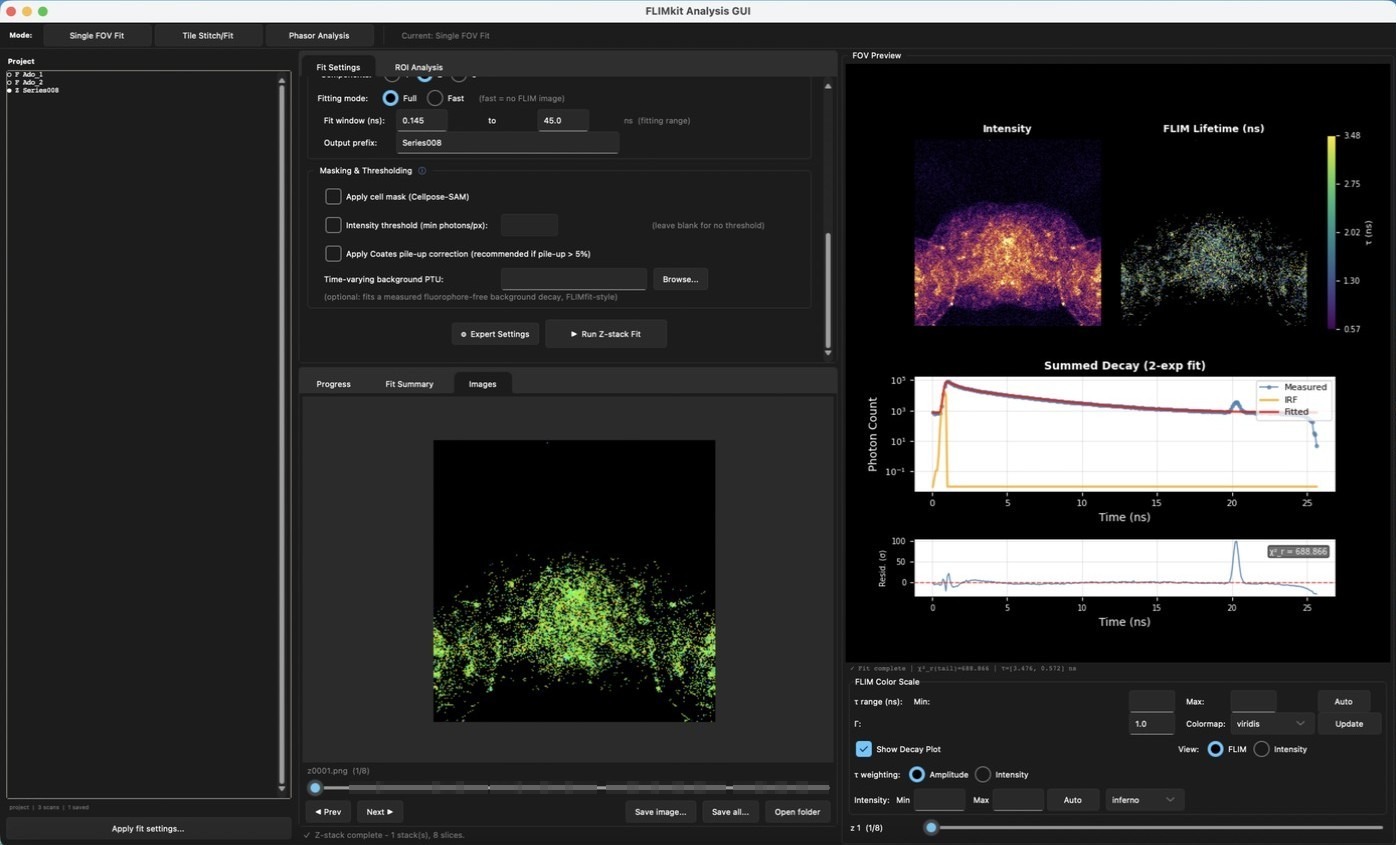Open the ROI Analysis tab
Screen dimensions: 1396x845
point(419,67)
